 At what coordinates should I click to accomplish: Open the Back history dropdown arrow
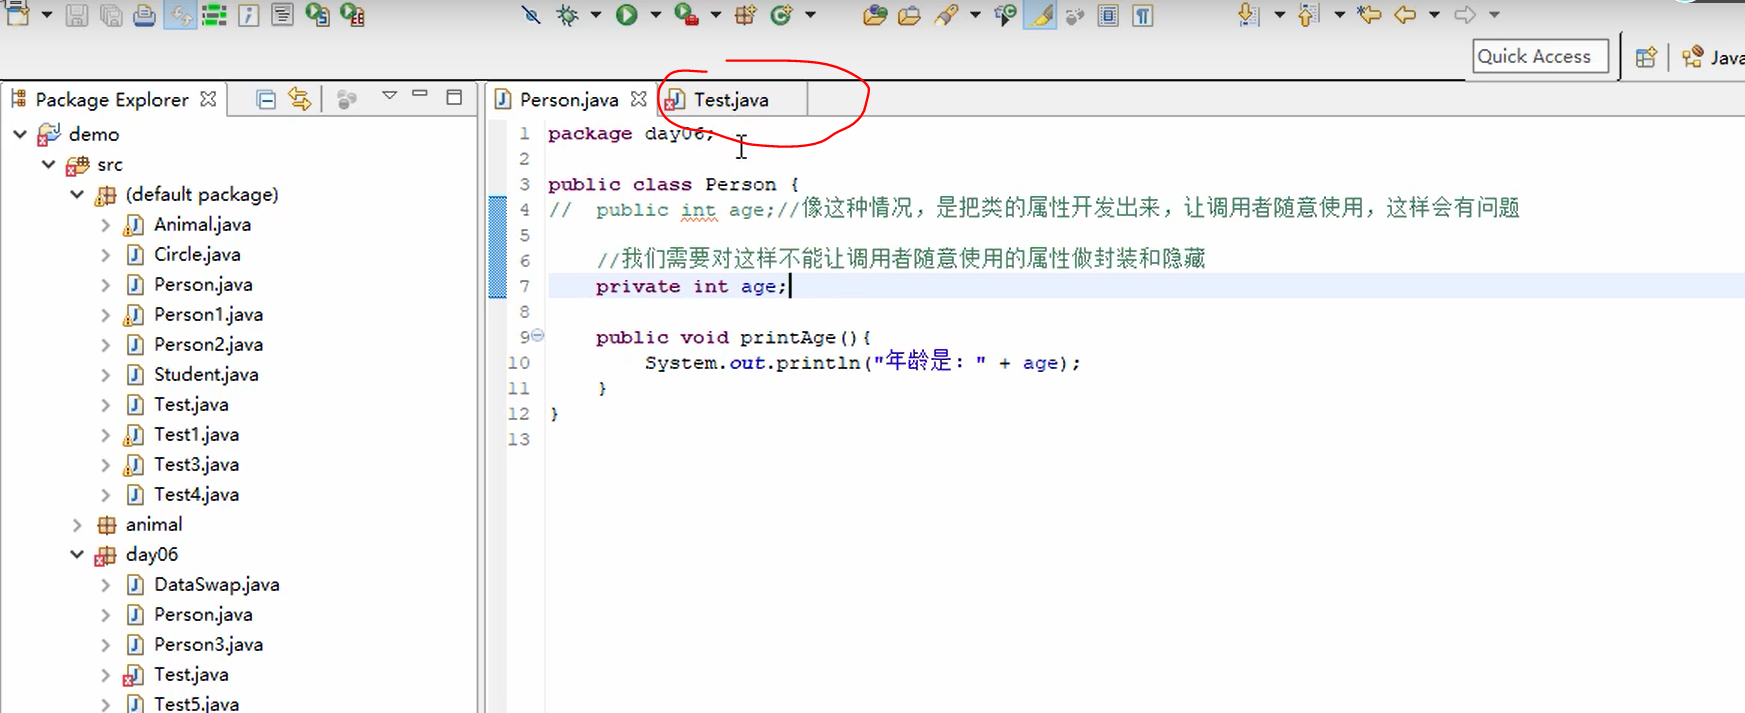click(x=1434, y=14)
